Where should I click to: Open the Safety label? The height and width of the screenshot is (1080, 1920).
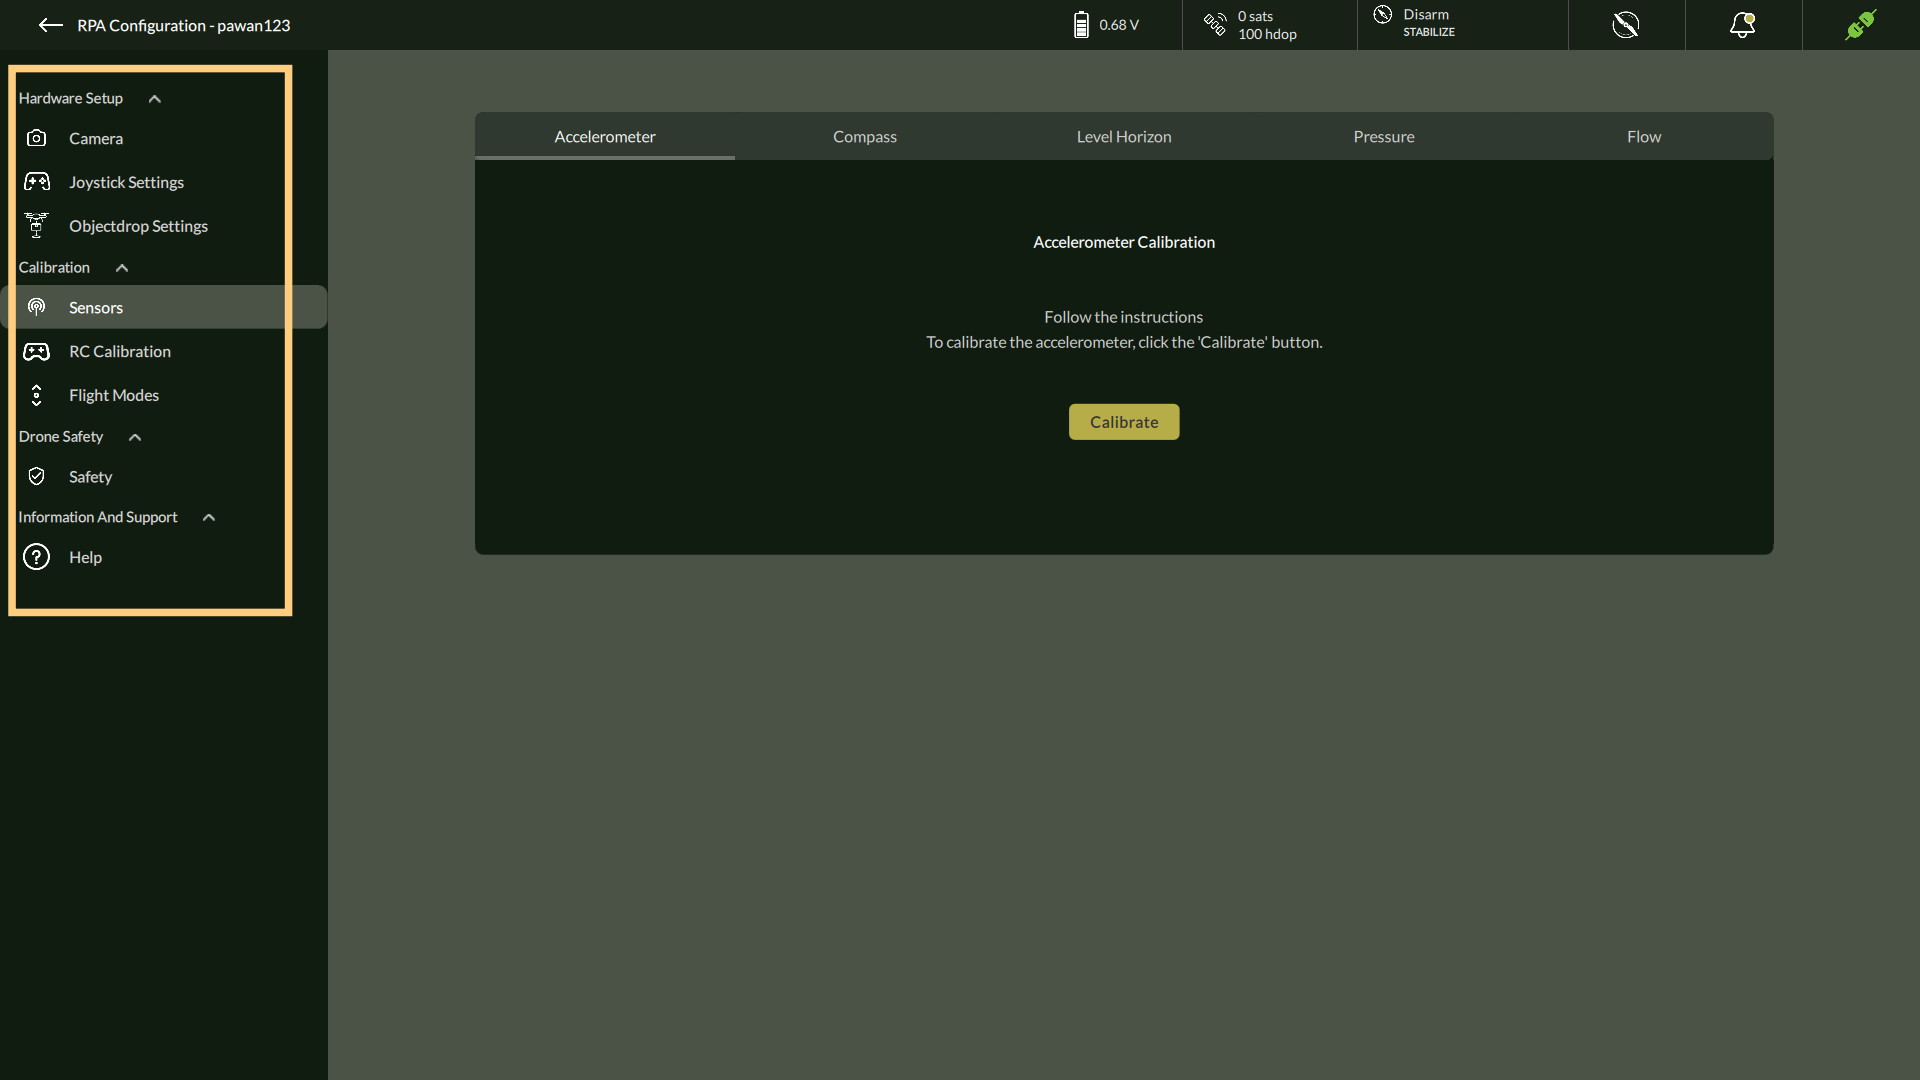point(91,478)
